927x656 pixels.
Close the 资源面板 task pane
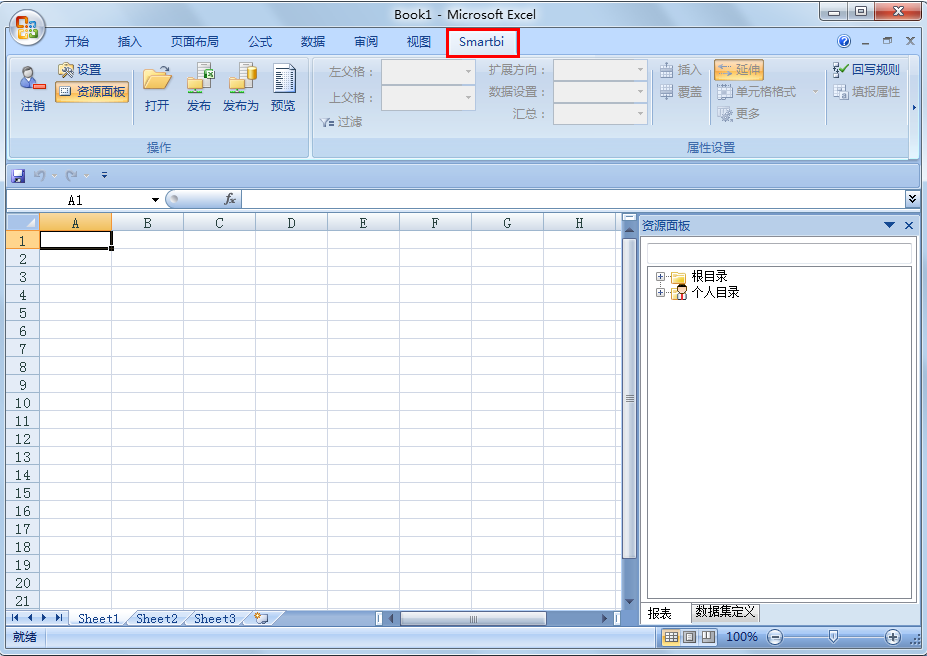click(909, 225)
